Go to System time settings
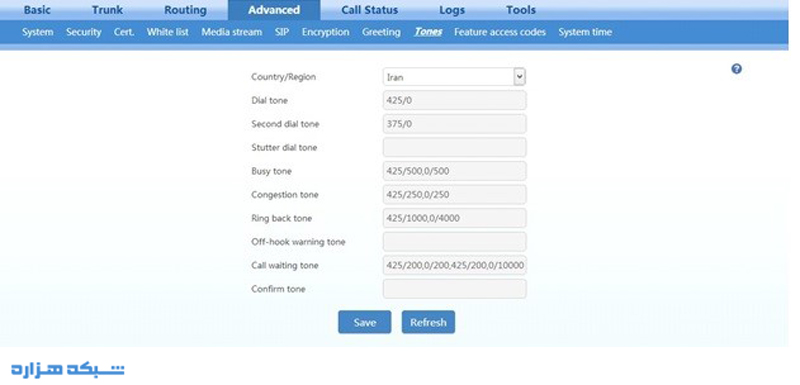Viewport: 800px width, 385px height. [585, 32]
